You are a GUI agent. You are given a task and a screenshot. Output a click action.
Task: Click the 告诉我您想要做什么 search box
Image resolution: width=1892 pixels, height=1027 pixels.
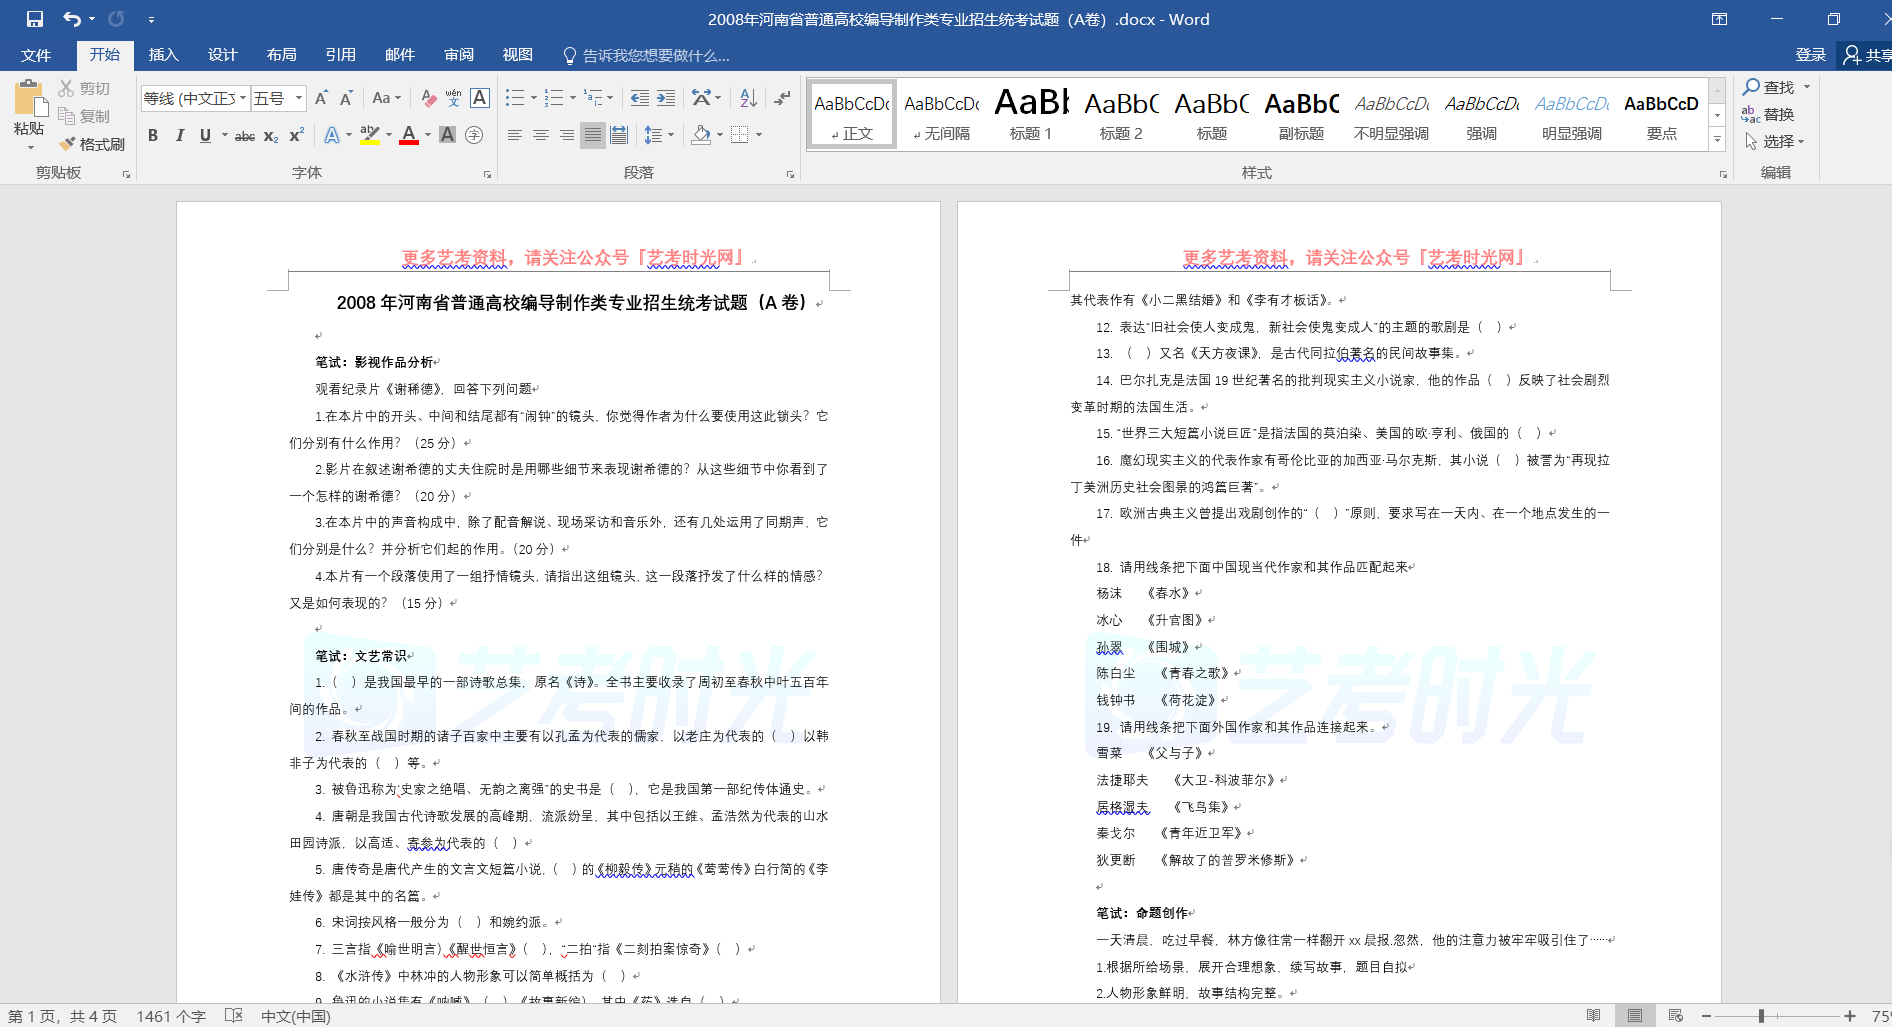(655, 56)
